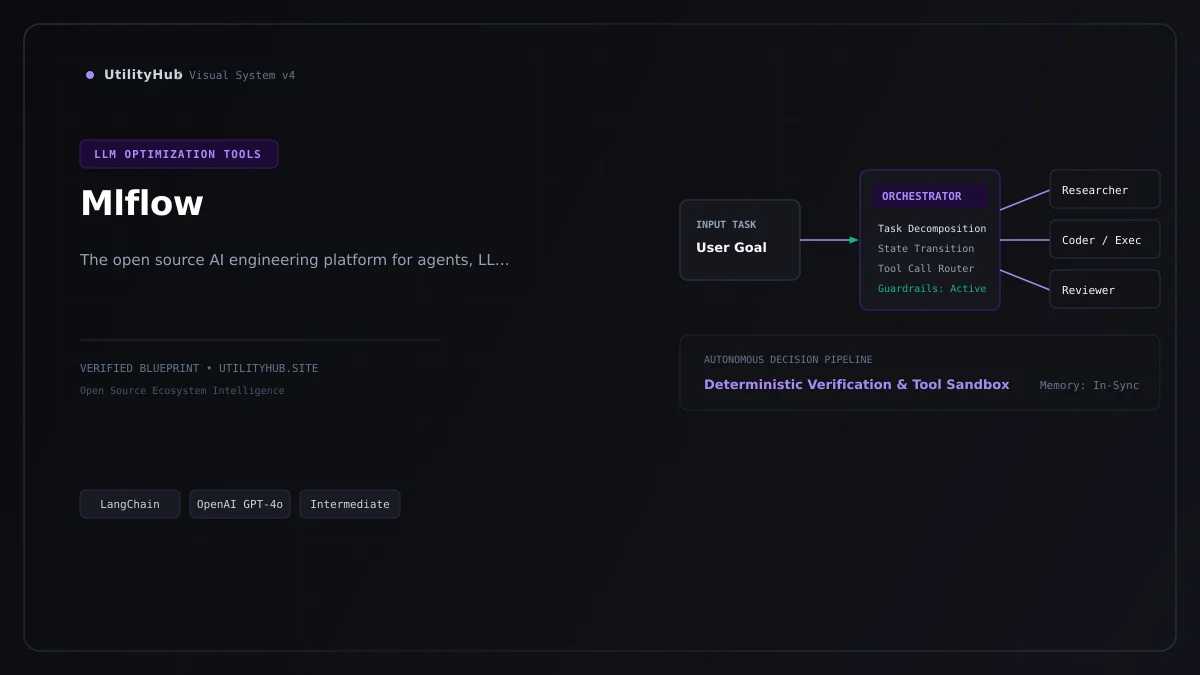1200x675 pixels.
Task: Select the OpenAI GPT-4o tag
Action: pyautogui.click(x=240, y=504)
